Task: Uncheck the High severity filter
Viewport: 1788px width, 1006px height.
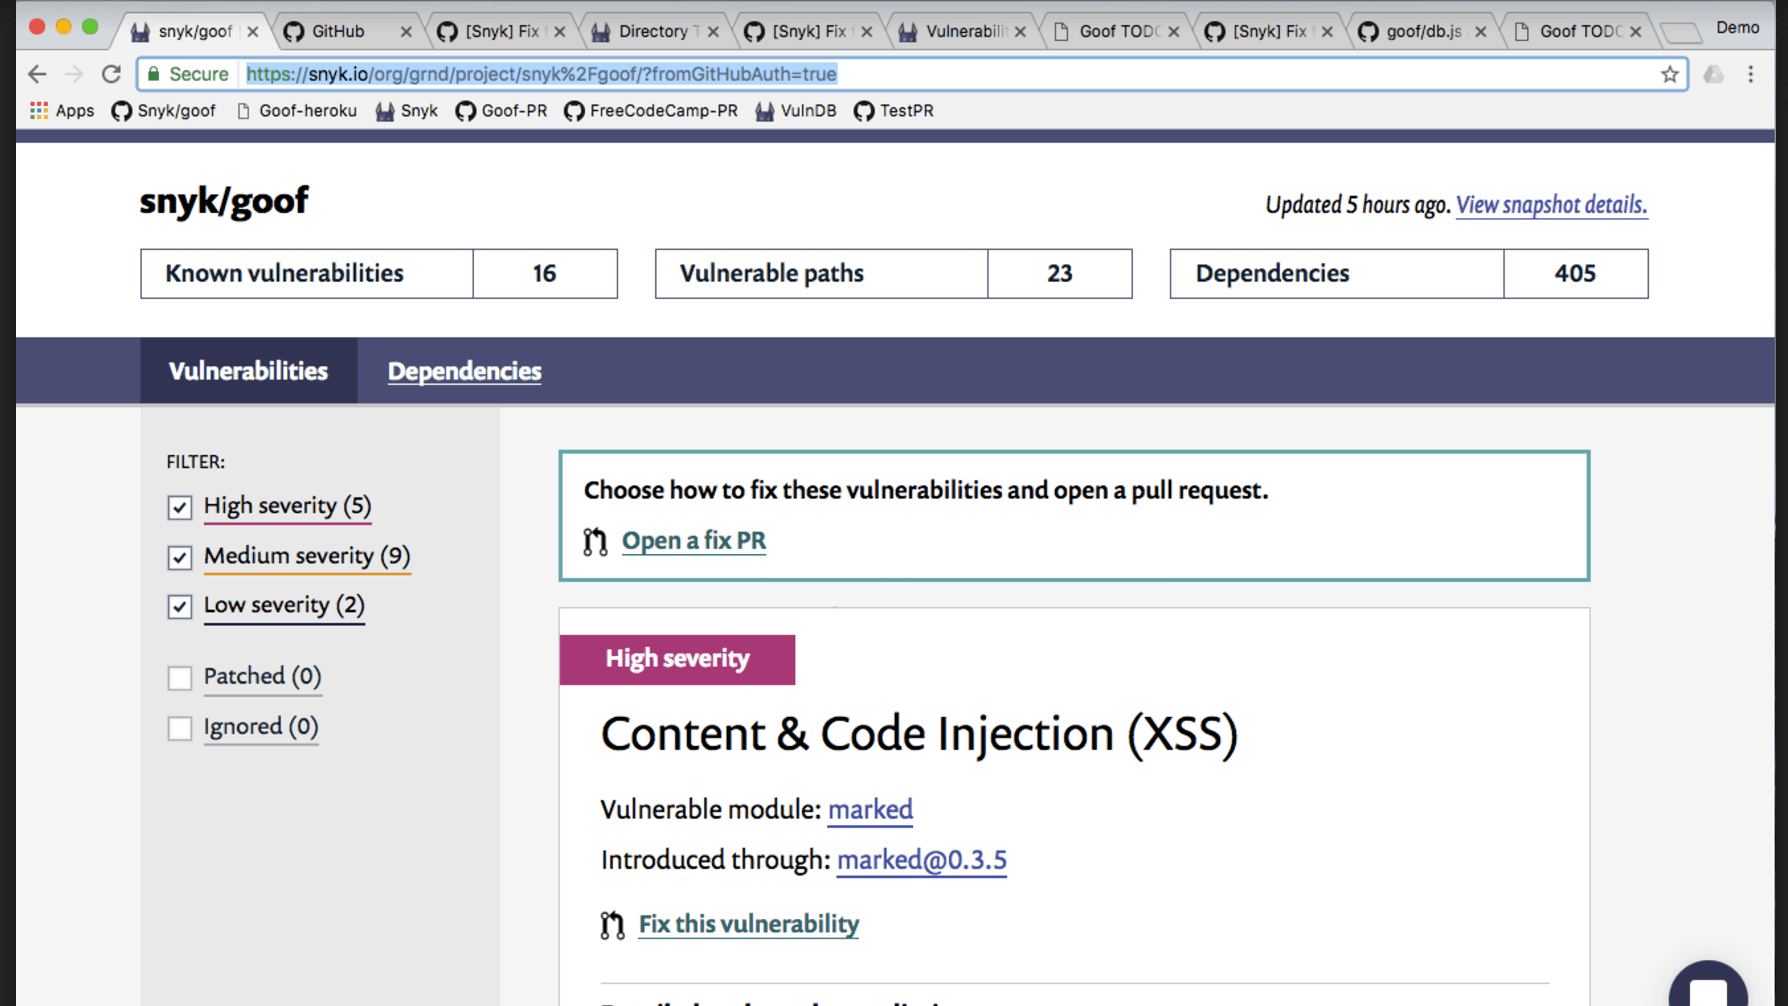Action: [x=180, y=507]
